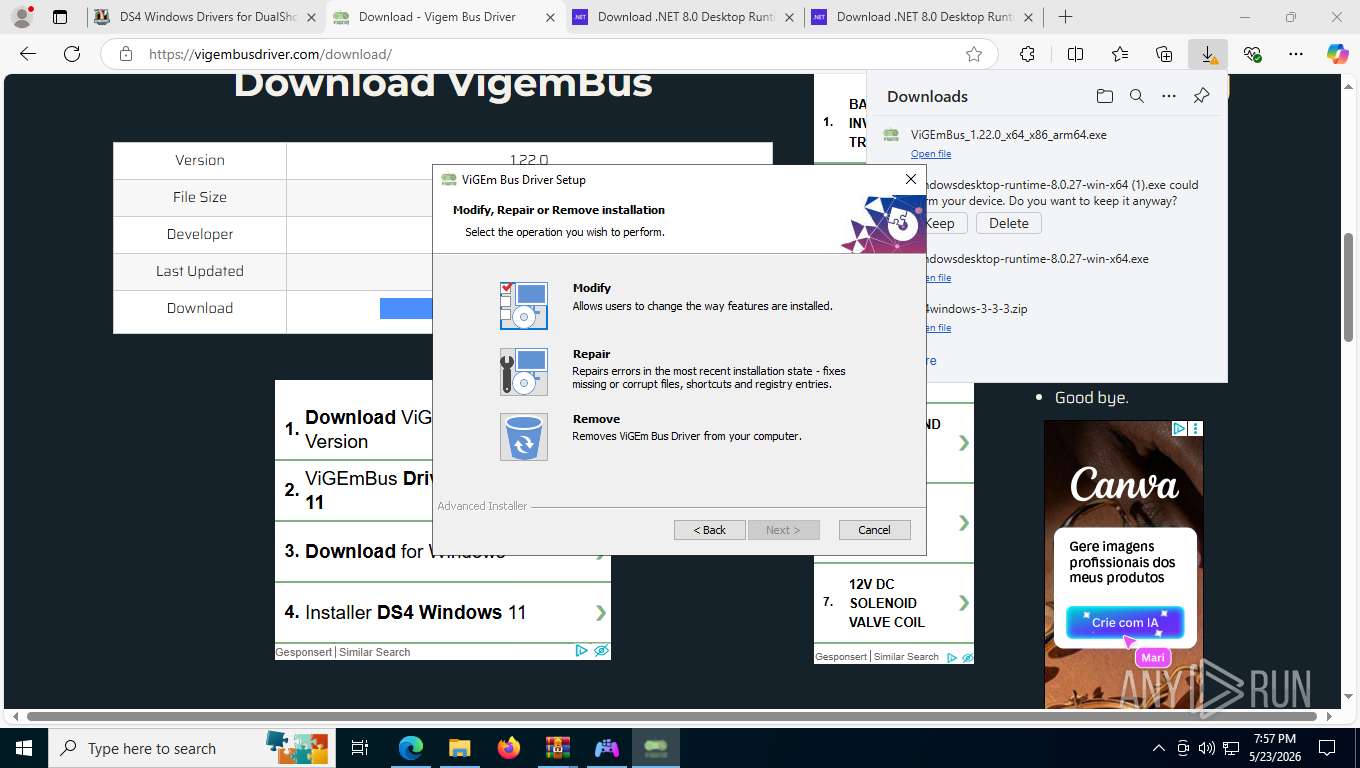Open Collections icon in toolbar
1360x768 pixels.
[x=1163, y=54]
